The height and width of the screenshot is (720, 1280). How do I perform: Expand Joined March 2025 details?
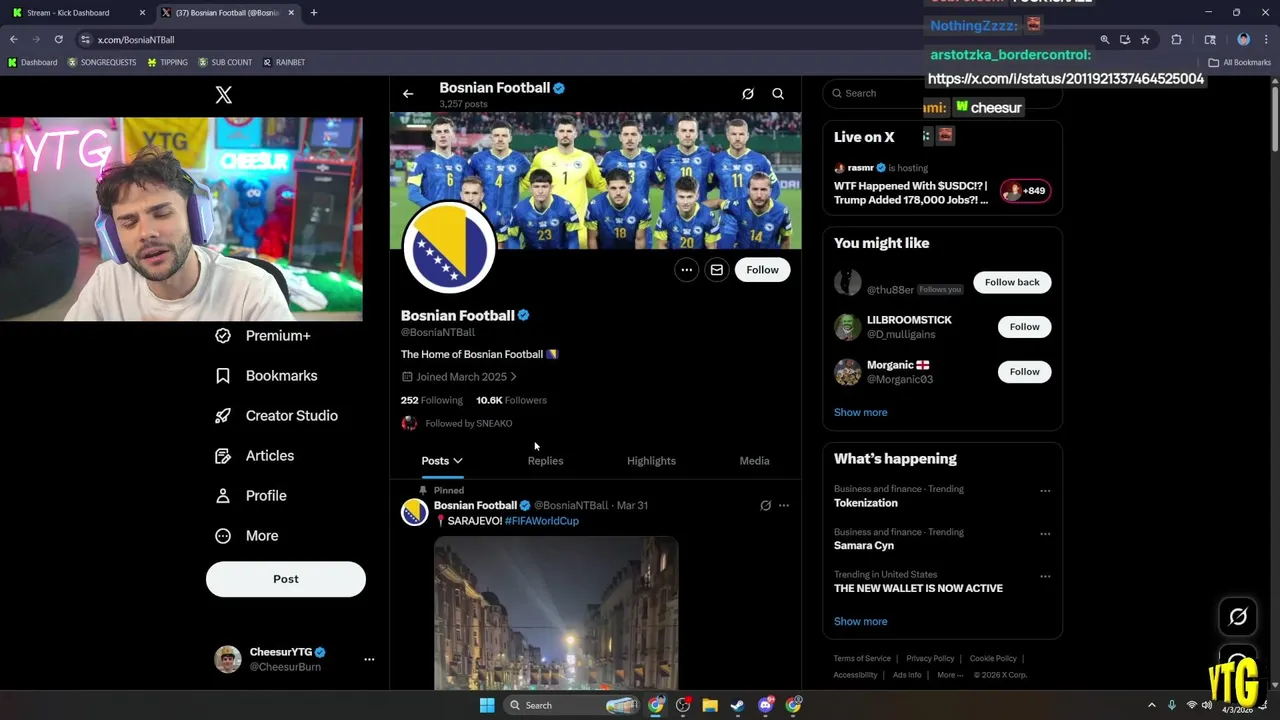(x=459, y=377)
